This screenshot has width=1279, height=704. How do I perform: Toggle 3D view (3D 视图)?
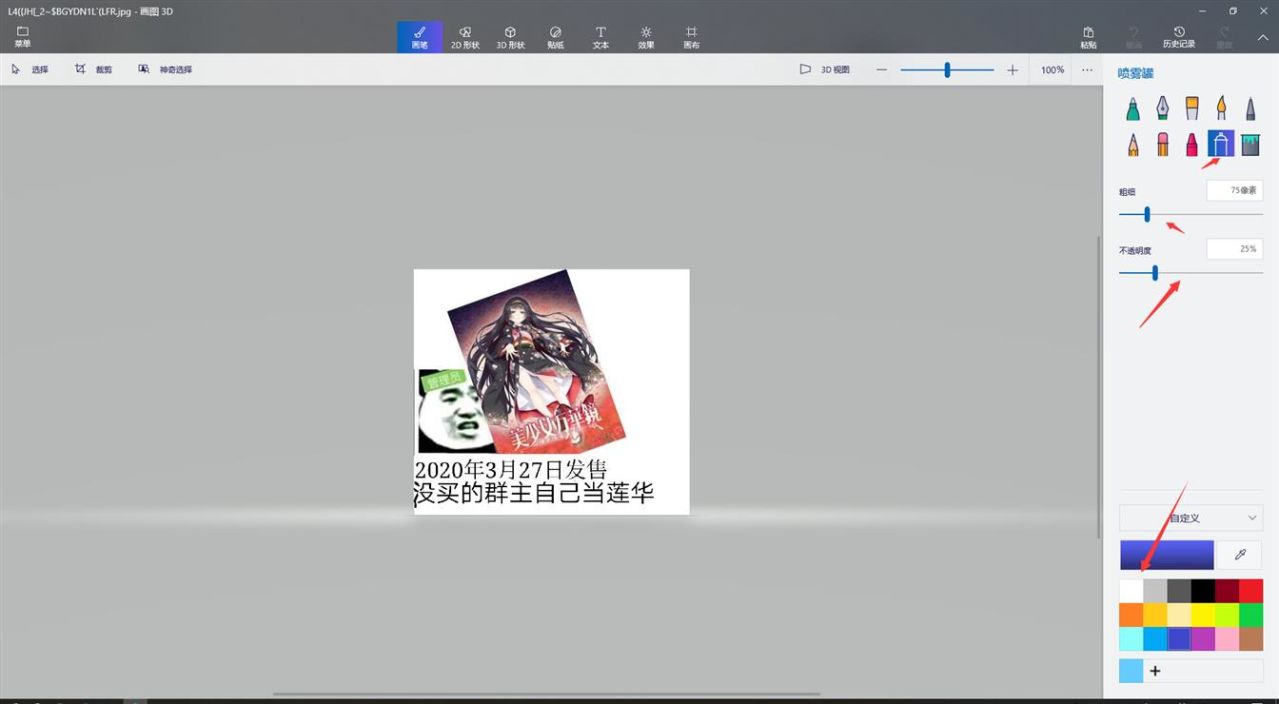click(x=824, y=70)
